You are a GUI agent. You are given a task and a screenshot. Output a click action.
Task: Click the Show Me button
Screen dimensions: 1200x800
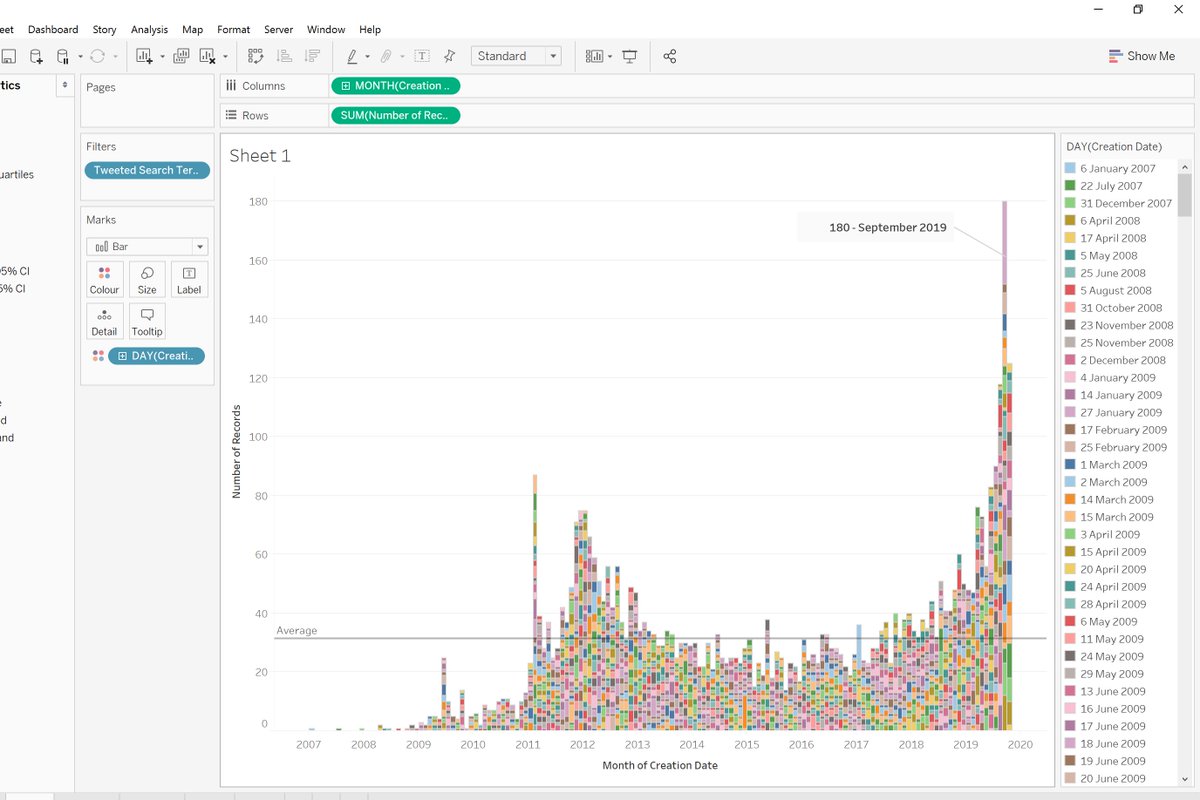(x=1141, y=56)
